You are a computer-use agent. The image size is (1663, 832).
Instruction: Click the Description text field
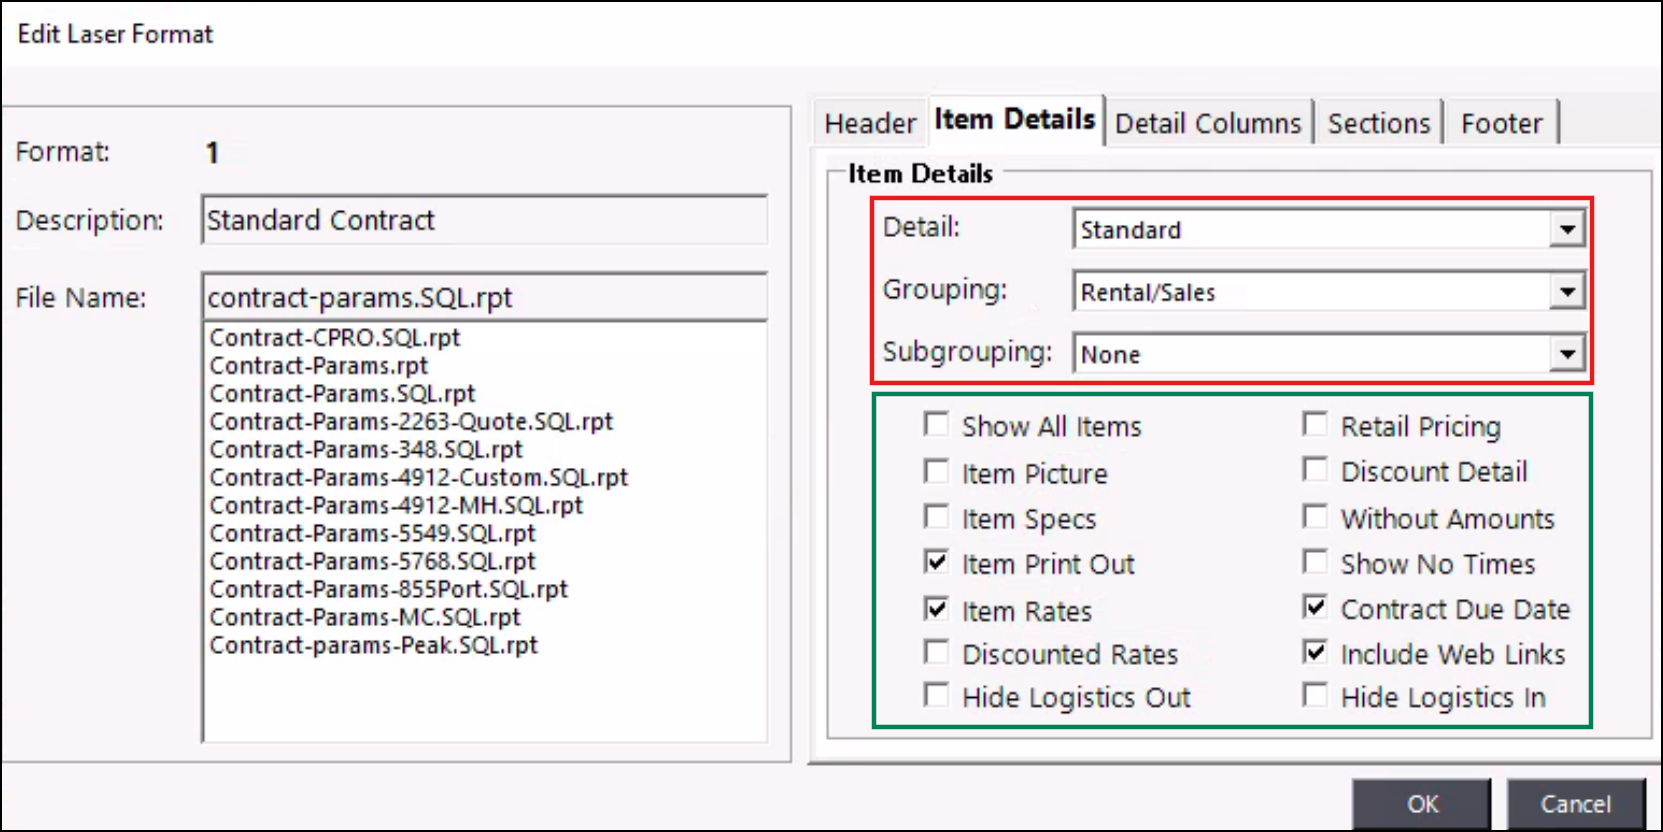[484, 220]
